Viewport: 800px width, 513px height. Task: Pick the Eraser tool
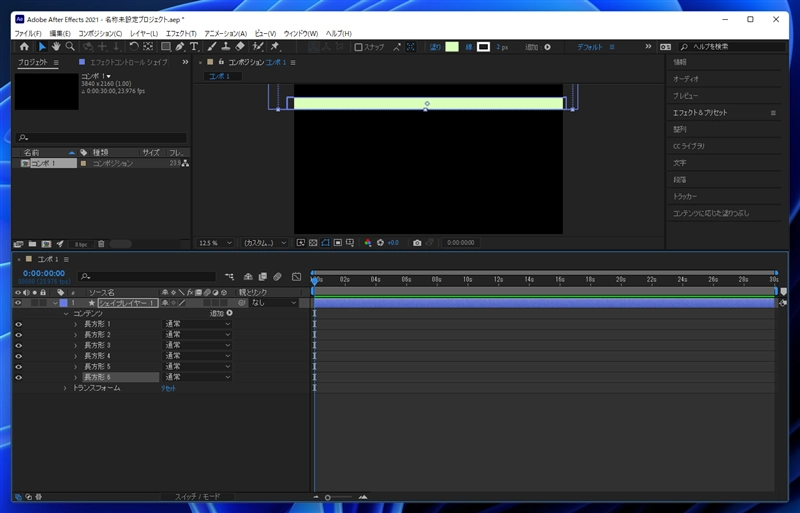coord(240,46)
